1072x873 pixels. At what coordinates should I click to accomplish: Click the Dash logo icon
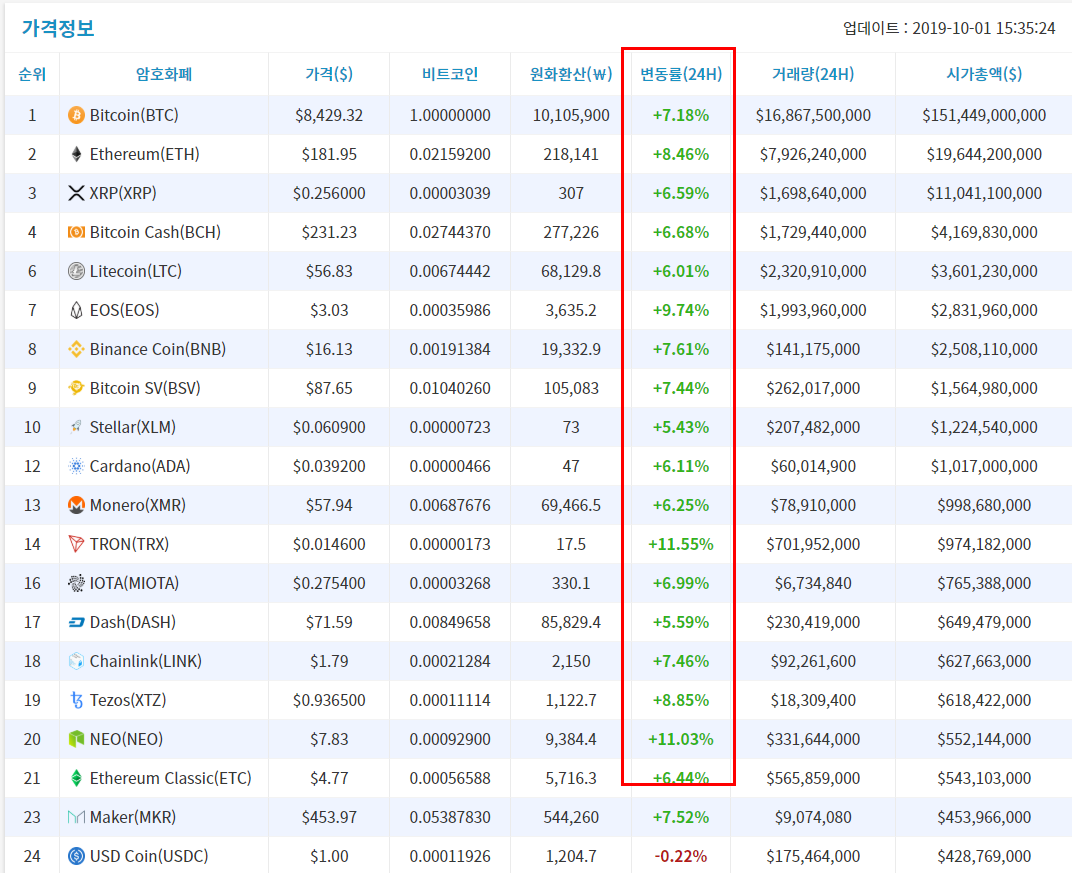pyautogui.click(x=76, y=621)
